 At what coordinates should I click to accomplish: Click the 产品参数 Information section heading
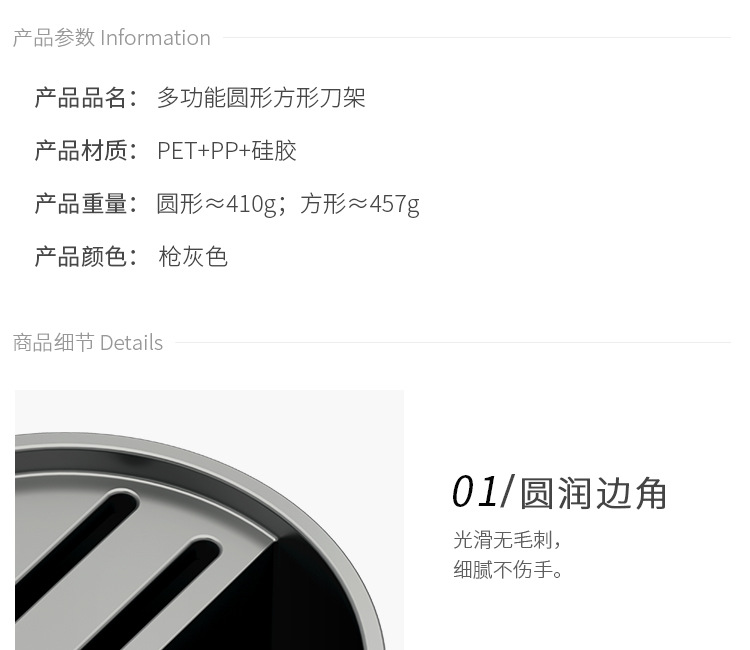click(x=111, y=38)
